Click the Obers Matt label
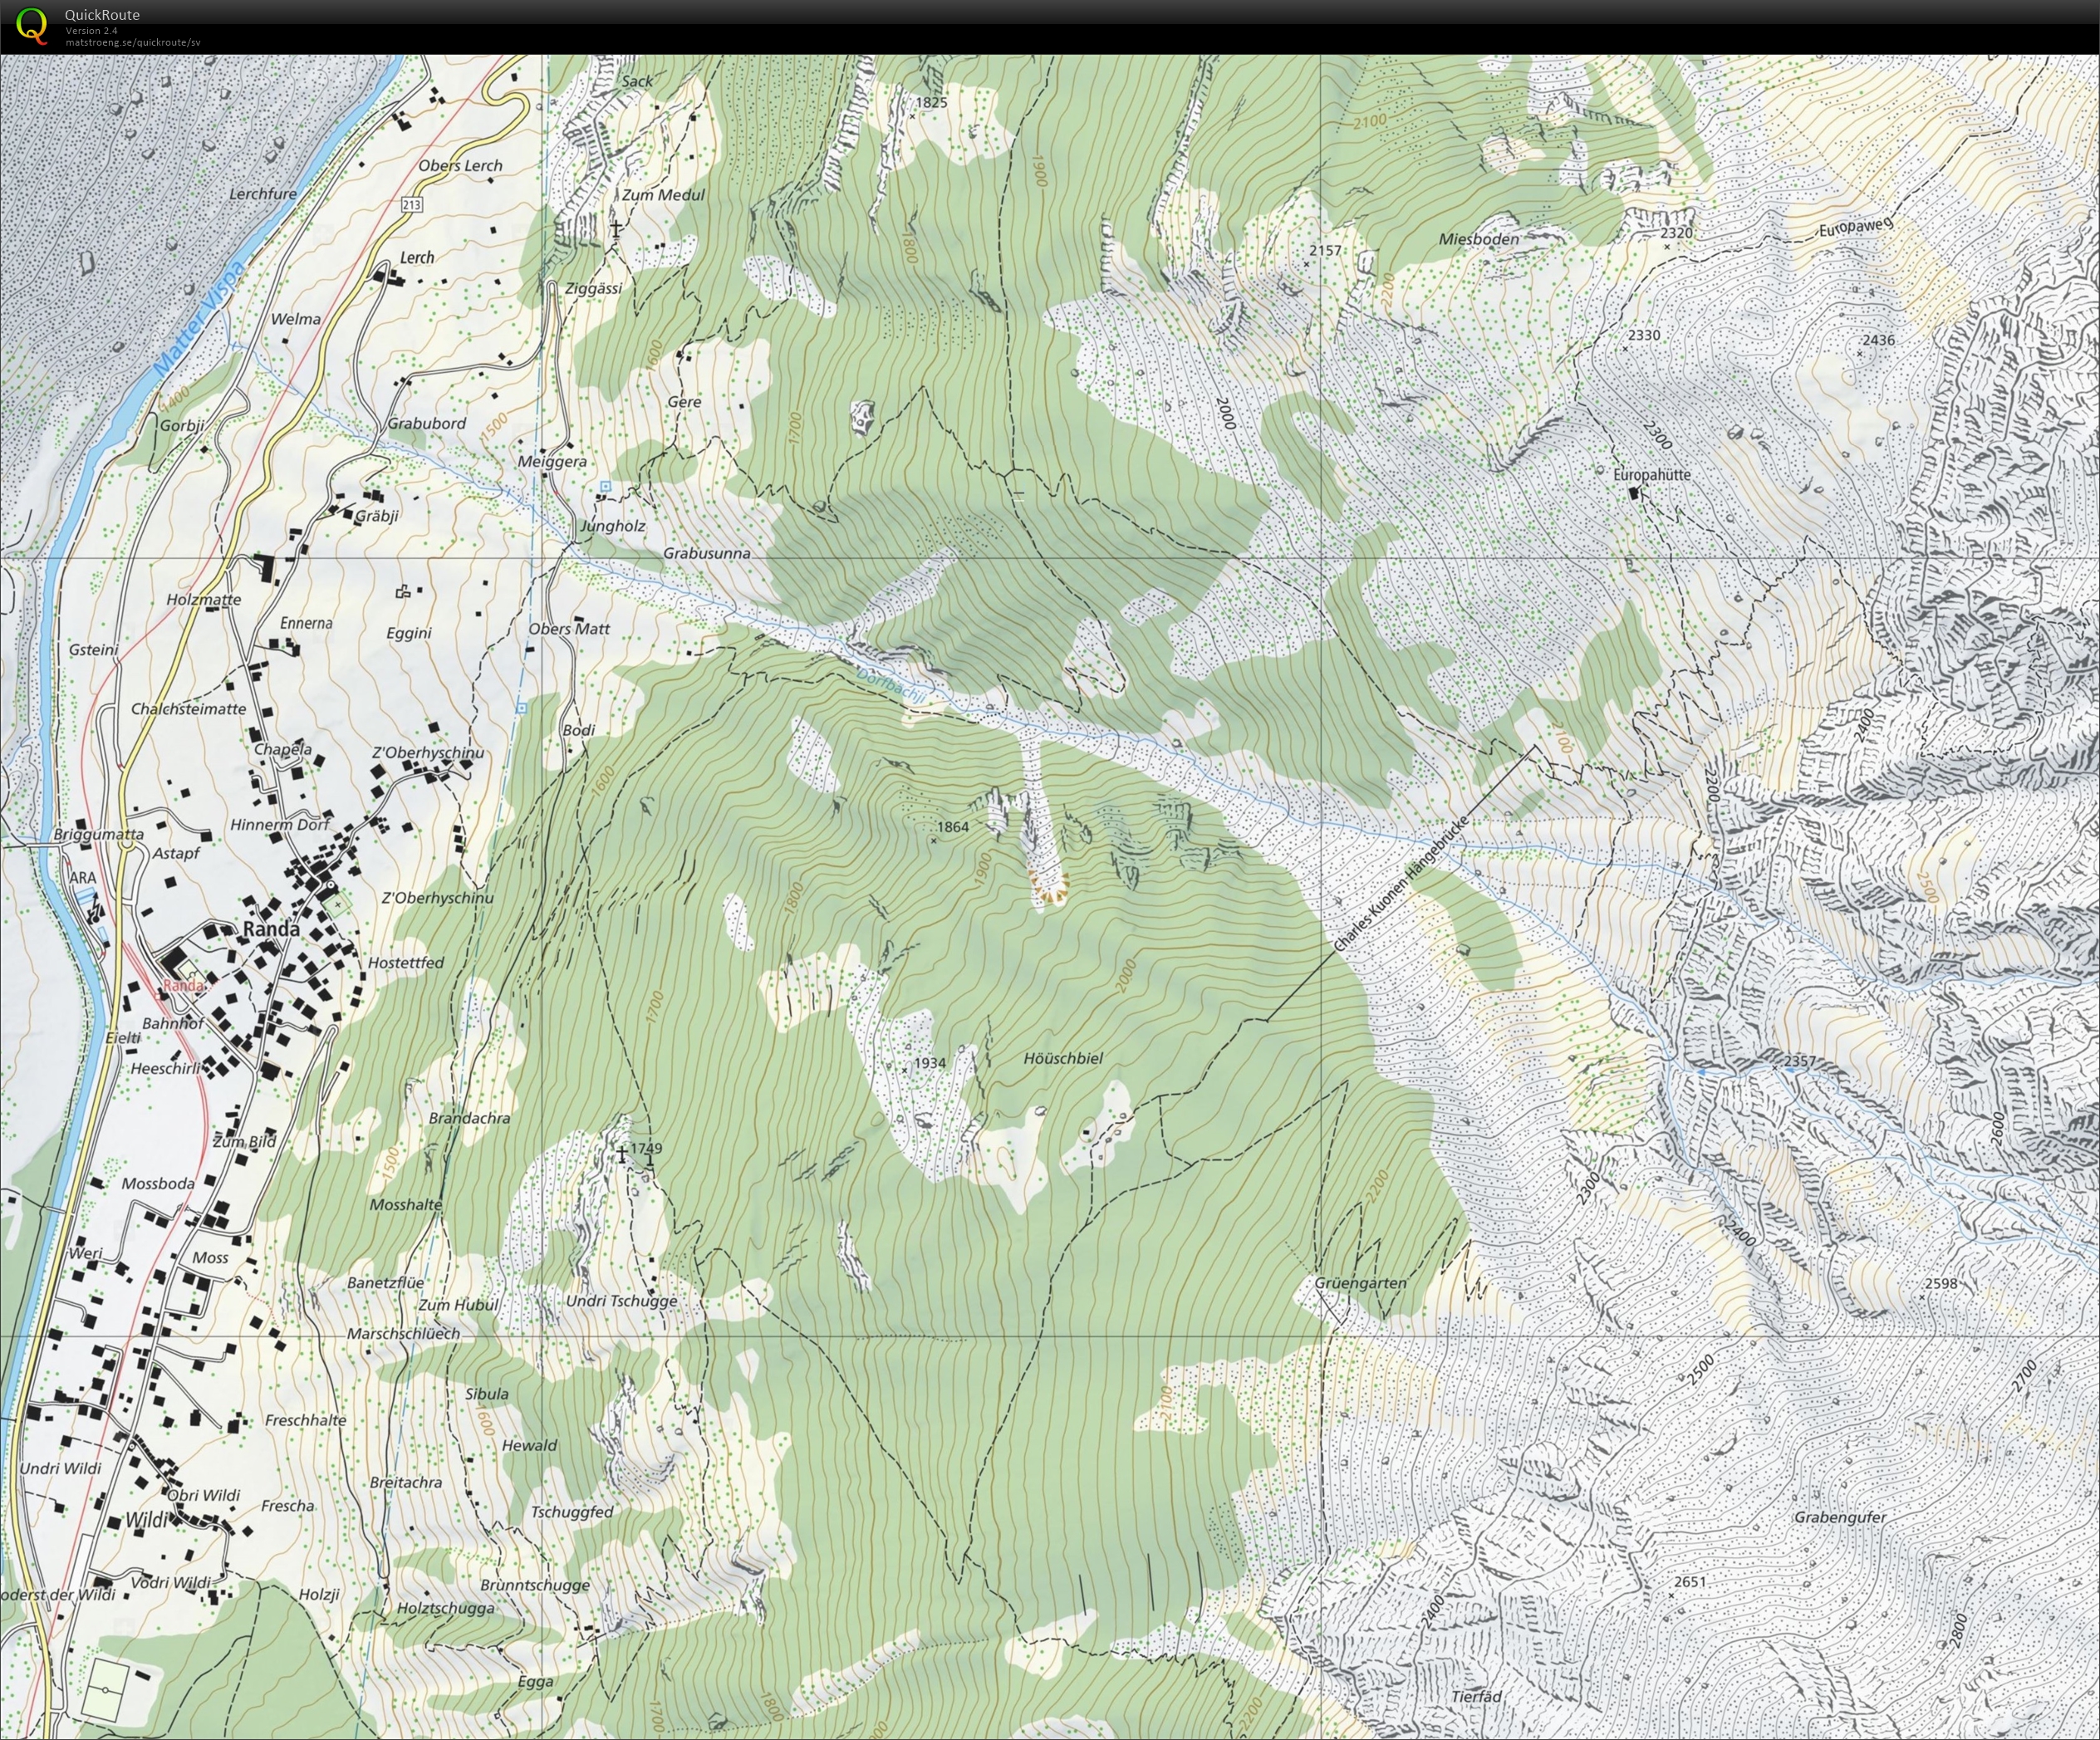The width and height of the screenshot is (2100, 1740). click(x=568, y=629)
